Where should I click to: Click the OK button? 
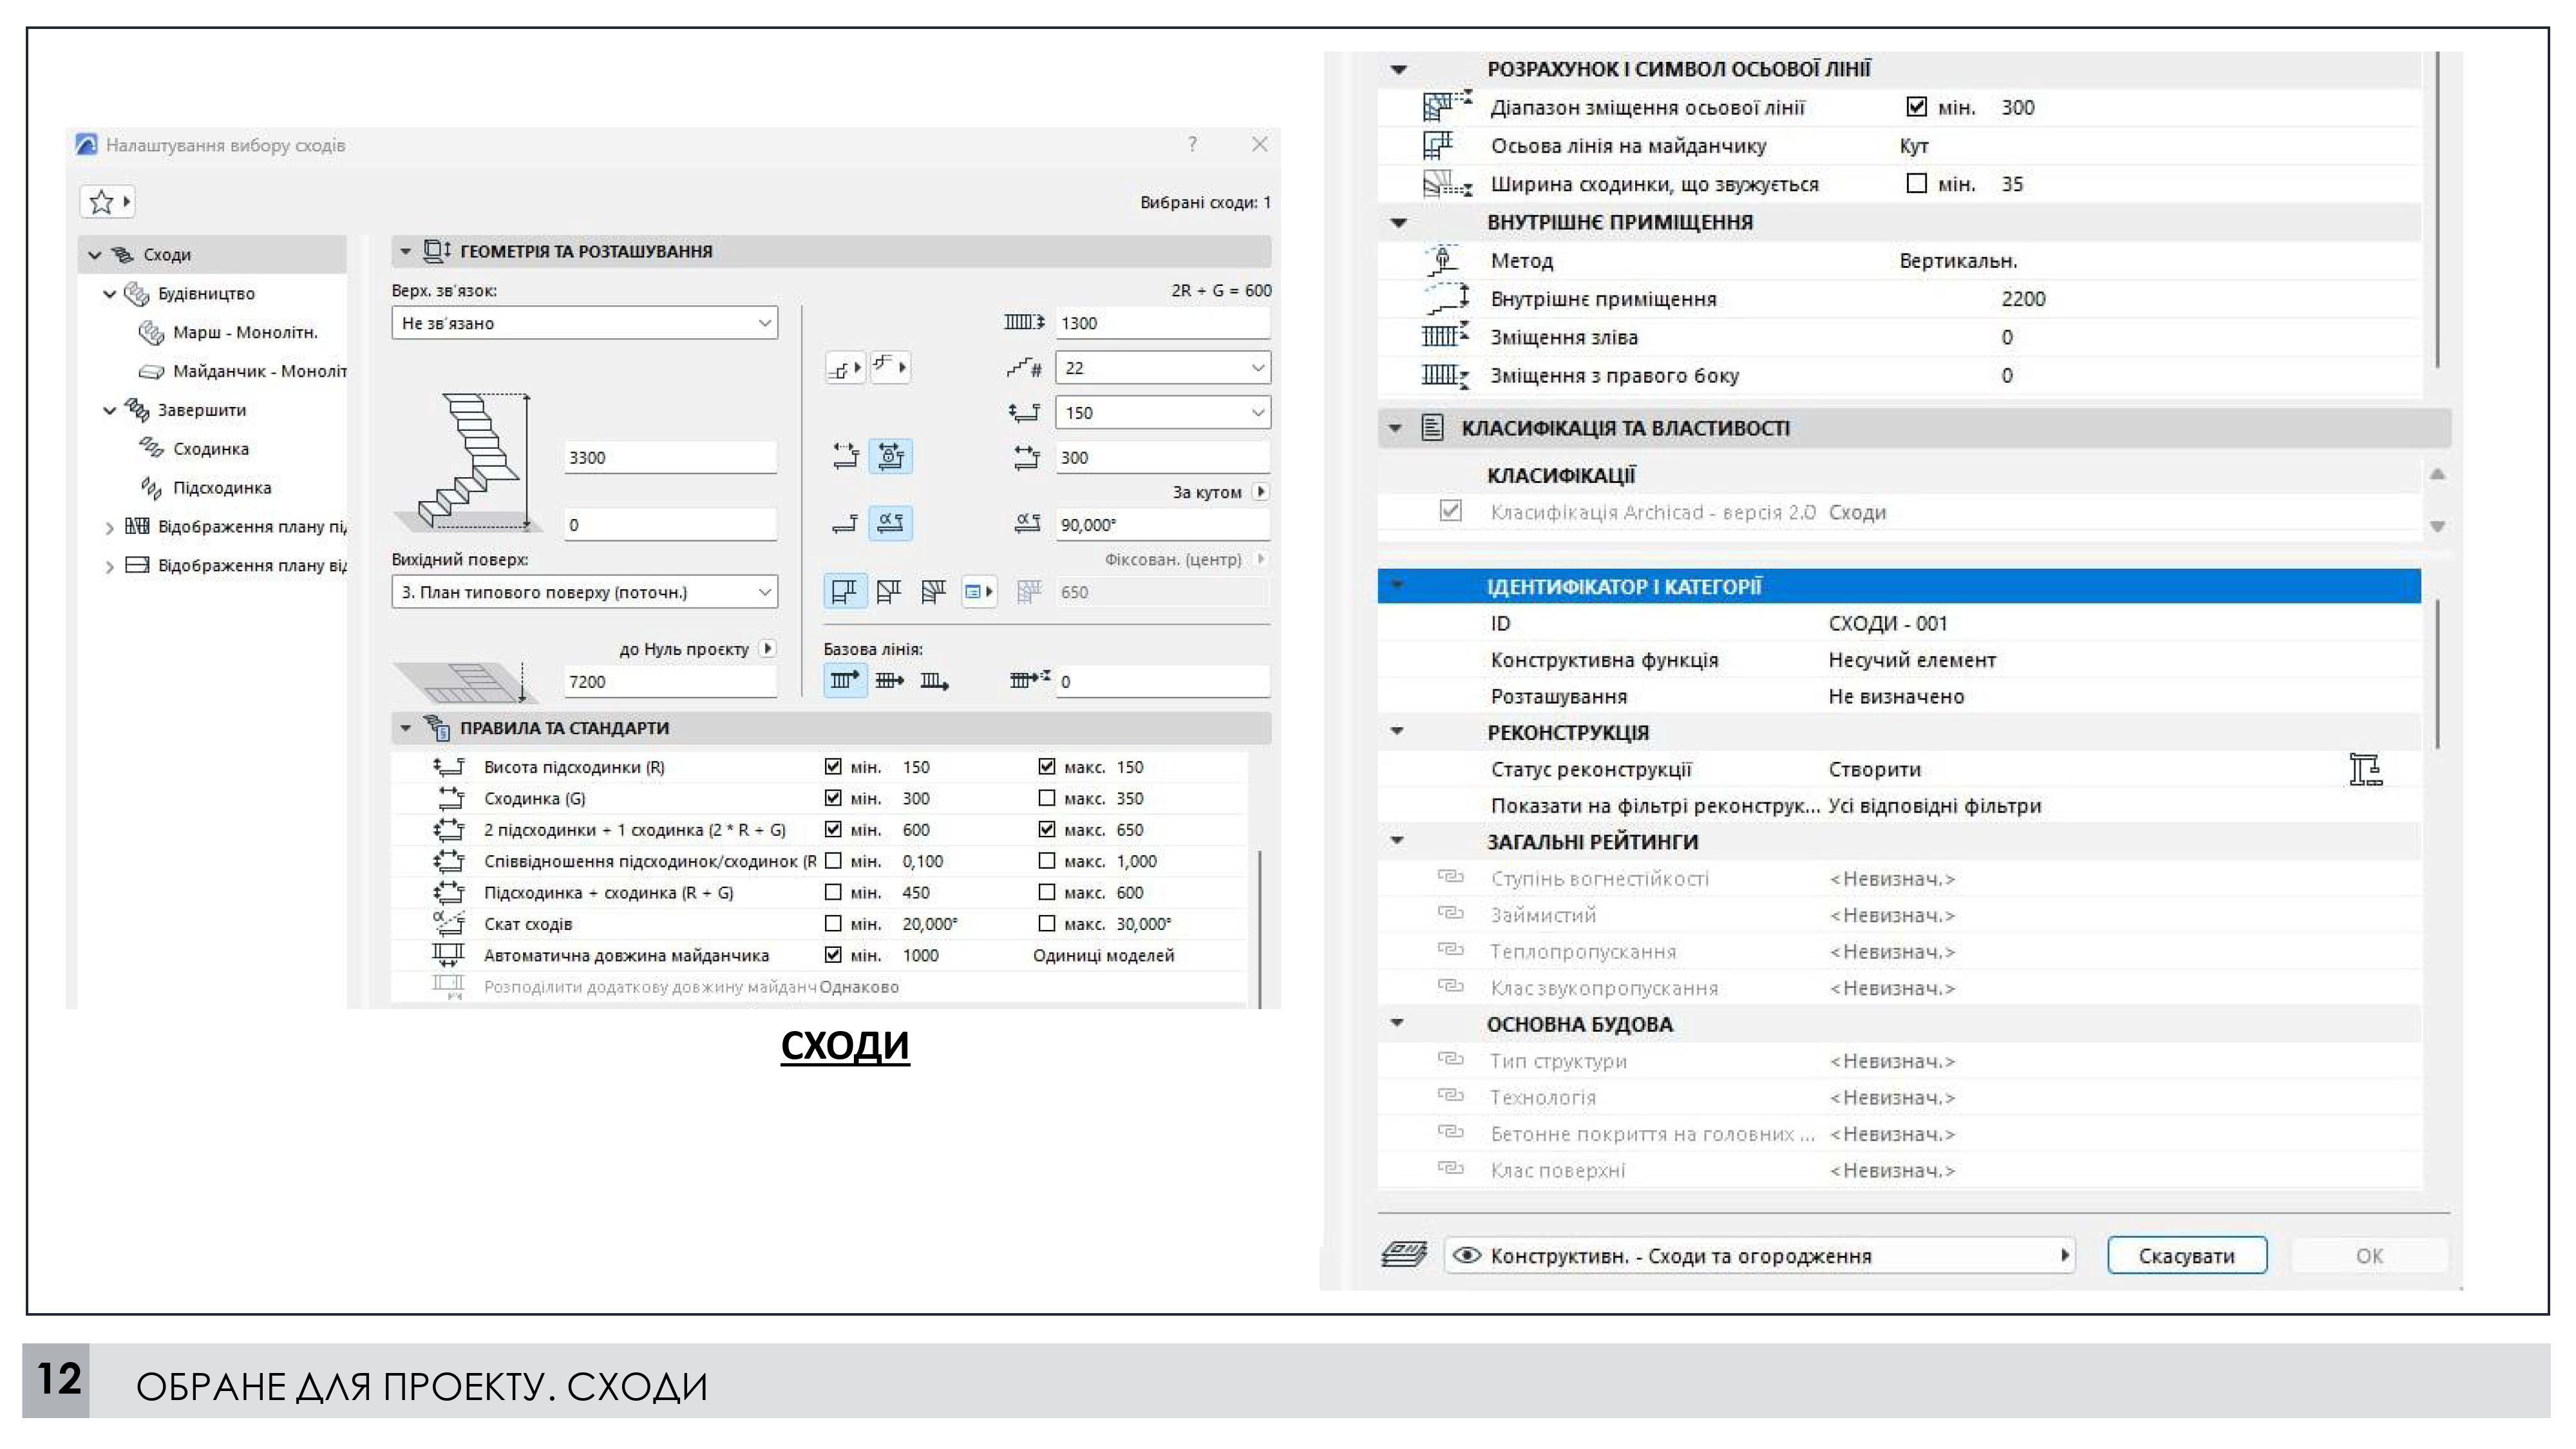coord(2369,1255)
